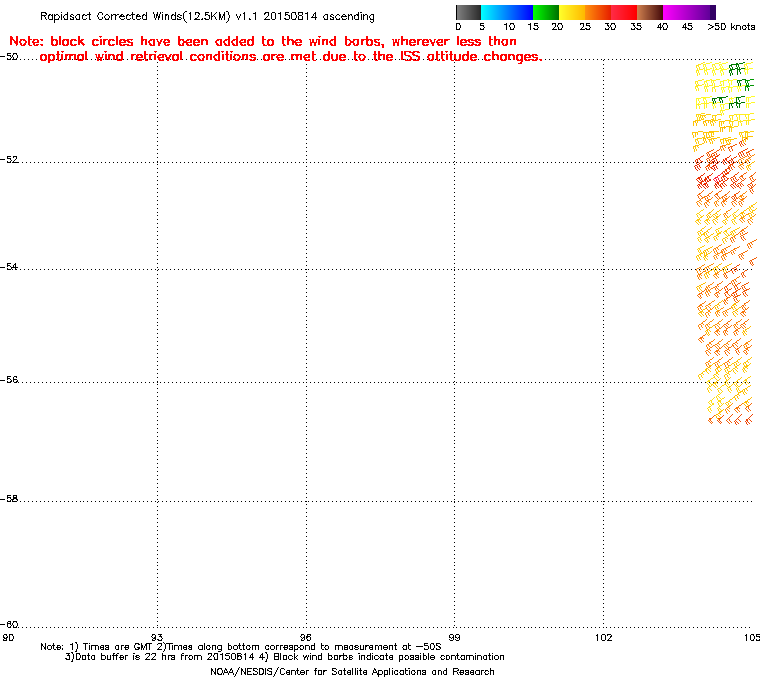Click the longitude label 96
Image resolution: width=760 pixels, height=688 pixels.
click(306, 637)
